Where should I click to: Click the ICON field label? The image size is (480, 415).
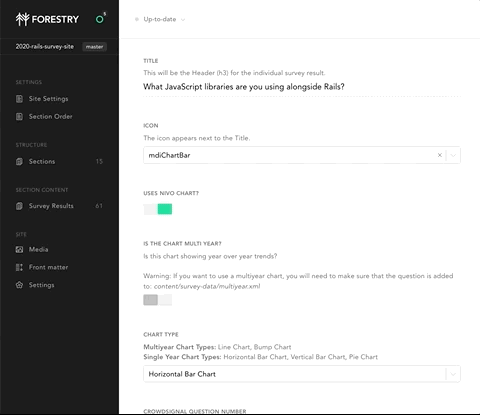click(151, 126)
